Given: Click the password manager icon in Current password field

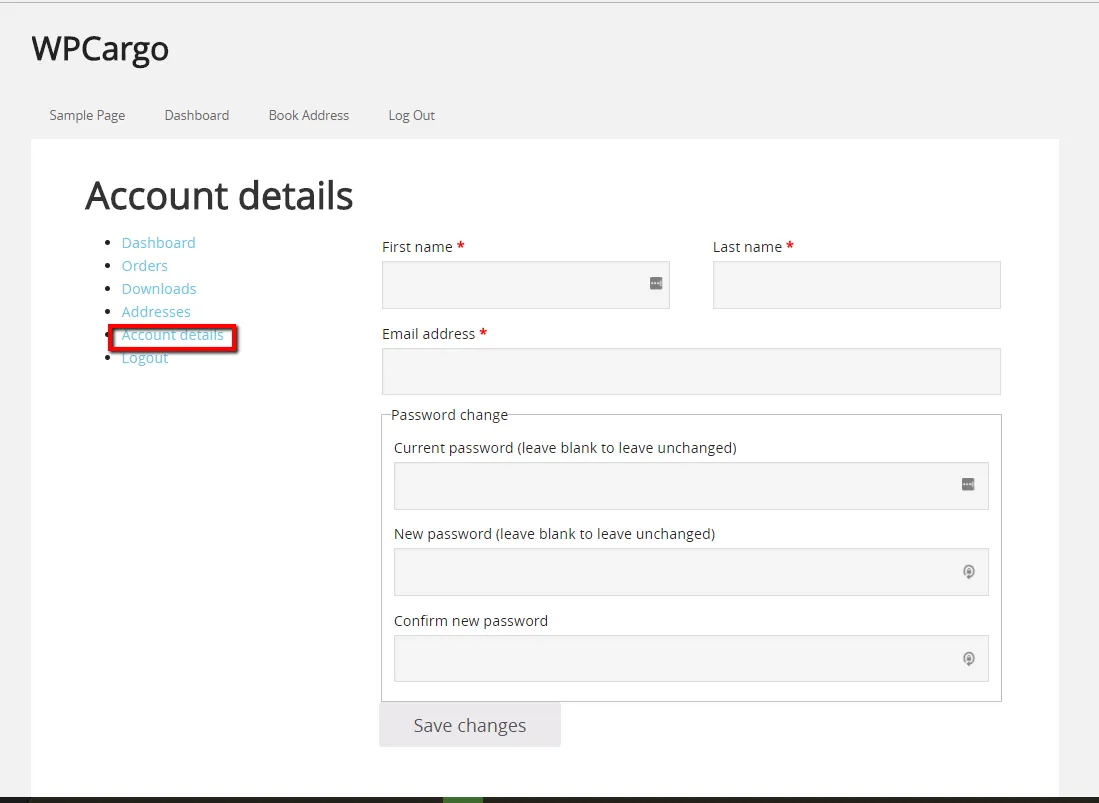Looking at the screenshot, I should 967,485.
